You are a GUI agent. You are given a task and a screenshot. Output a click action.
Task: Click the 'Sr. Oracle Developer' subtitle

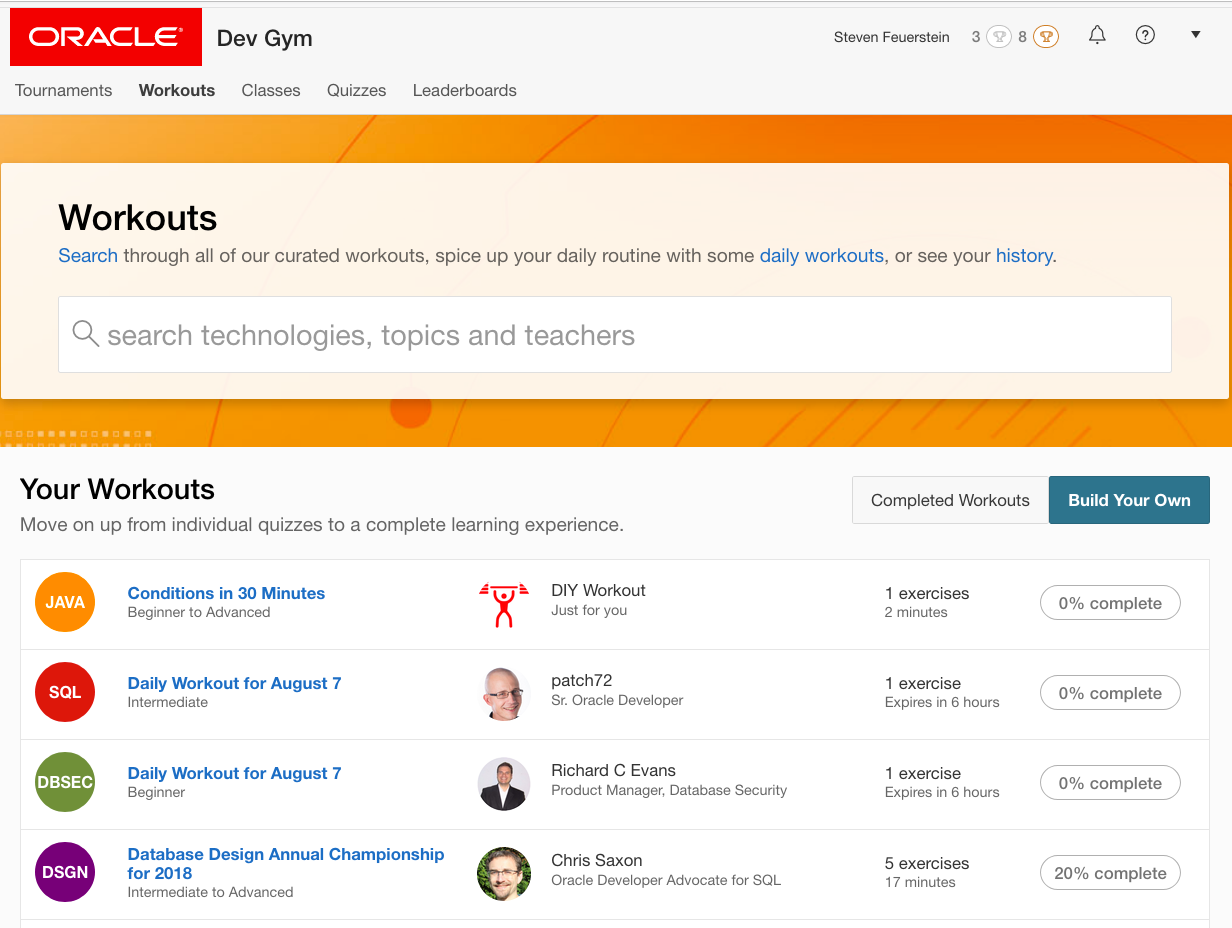pos(617,700)
